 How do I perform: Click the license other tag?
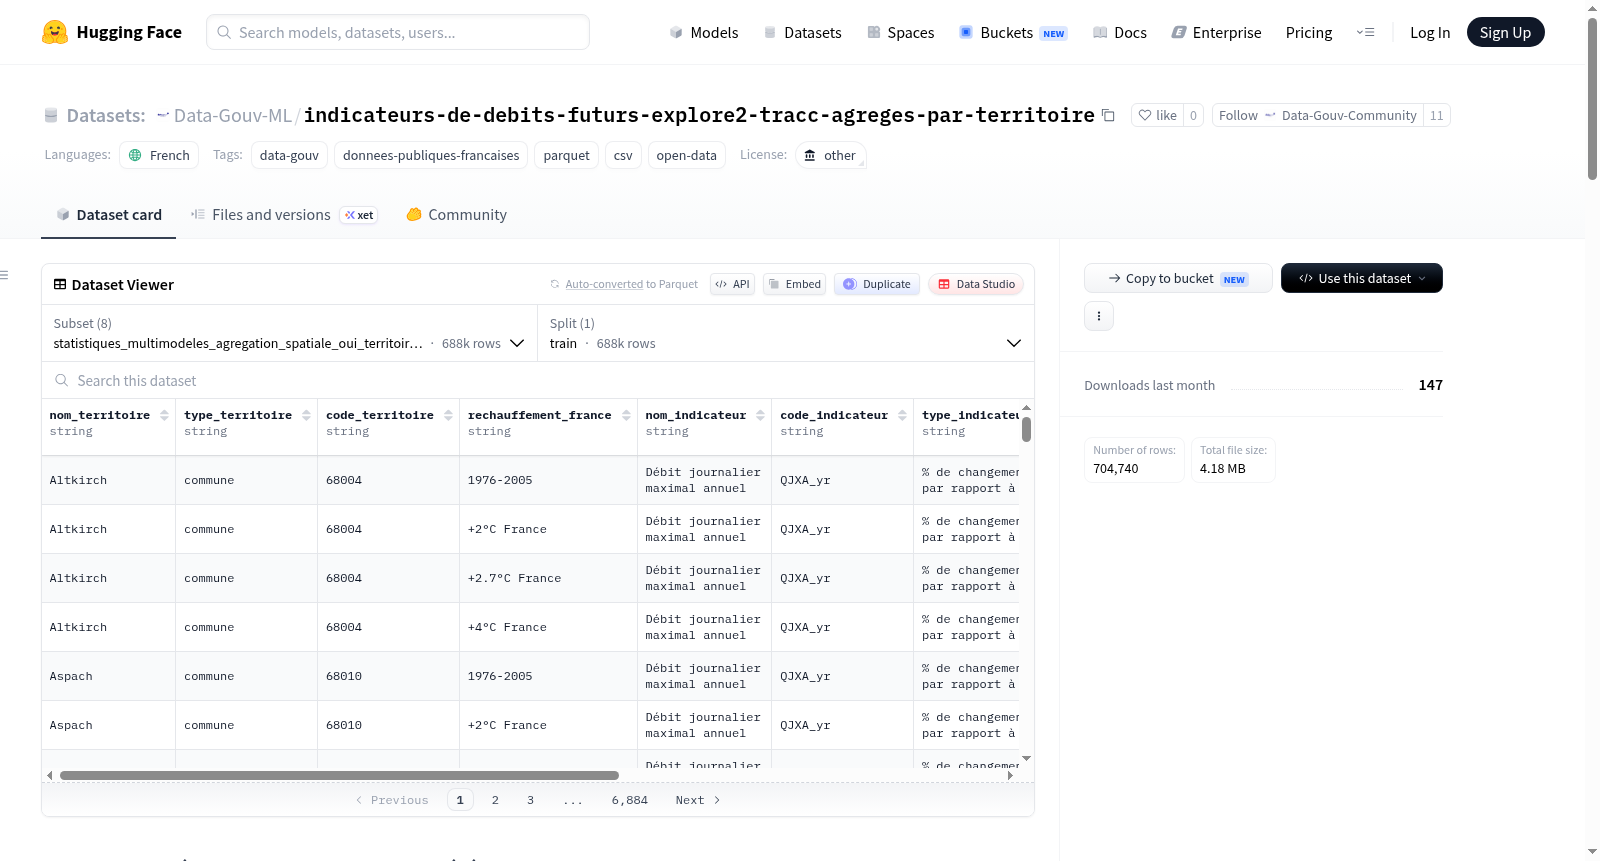point(830,155)
